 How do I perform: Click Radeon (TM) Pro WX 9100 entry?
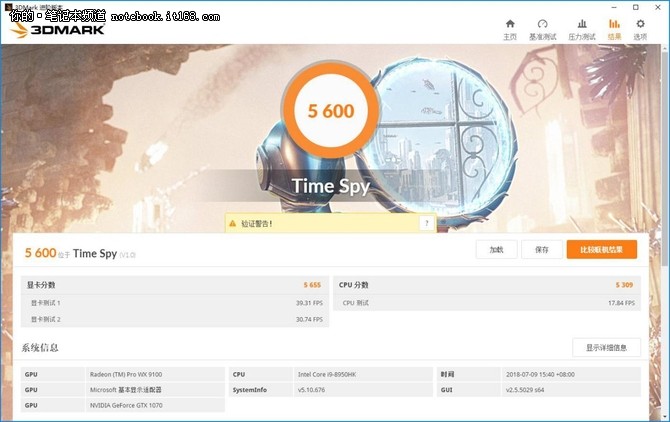pos(126,374)
